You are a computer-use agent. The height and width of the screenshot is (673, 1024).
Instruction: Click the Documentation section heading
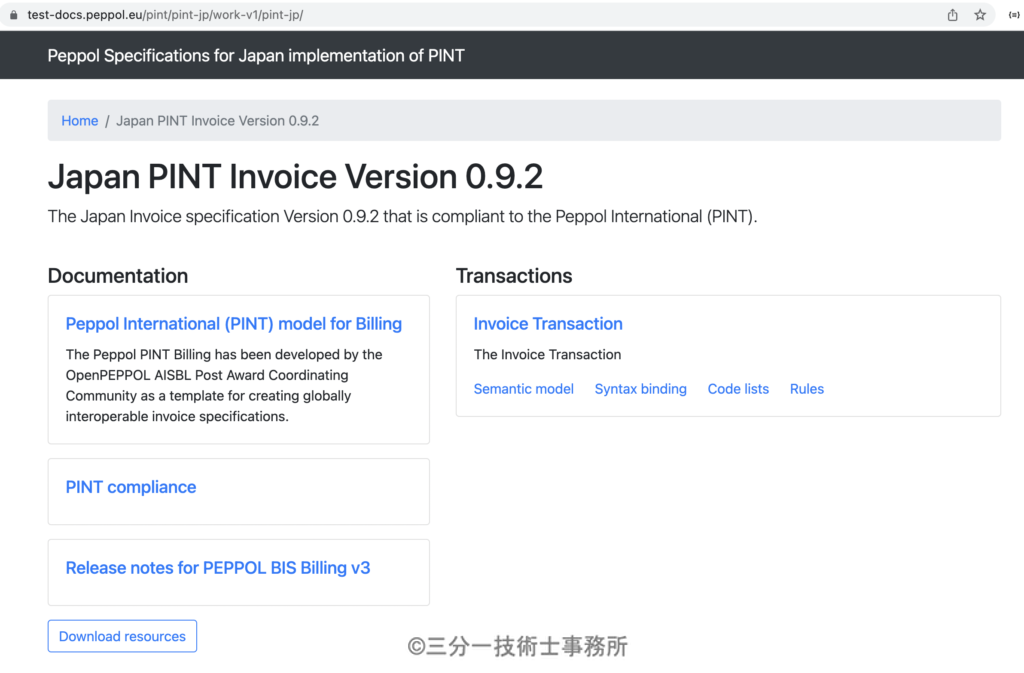coord(118,276)
